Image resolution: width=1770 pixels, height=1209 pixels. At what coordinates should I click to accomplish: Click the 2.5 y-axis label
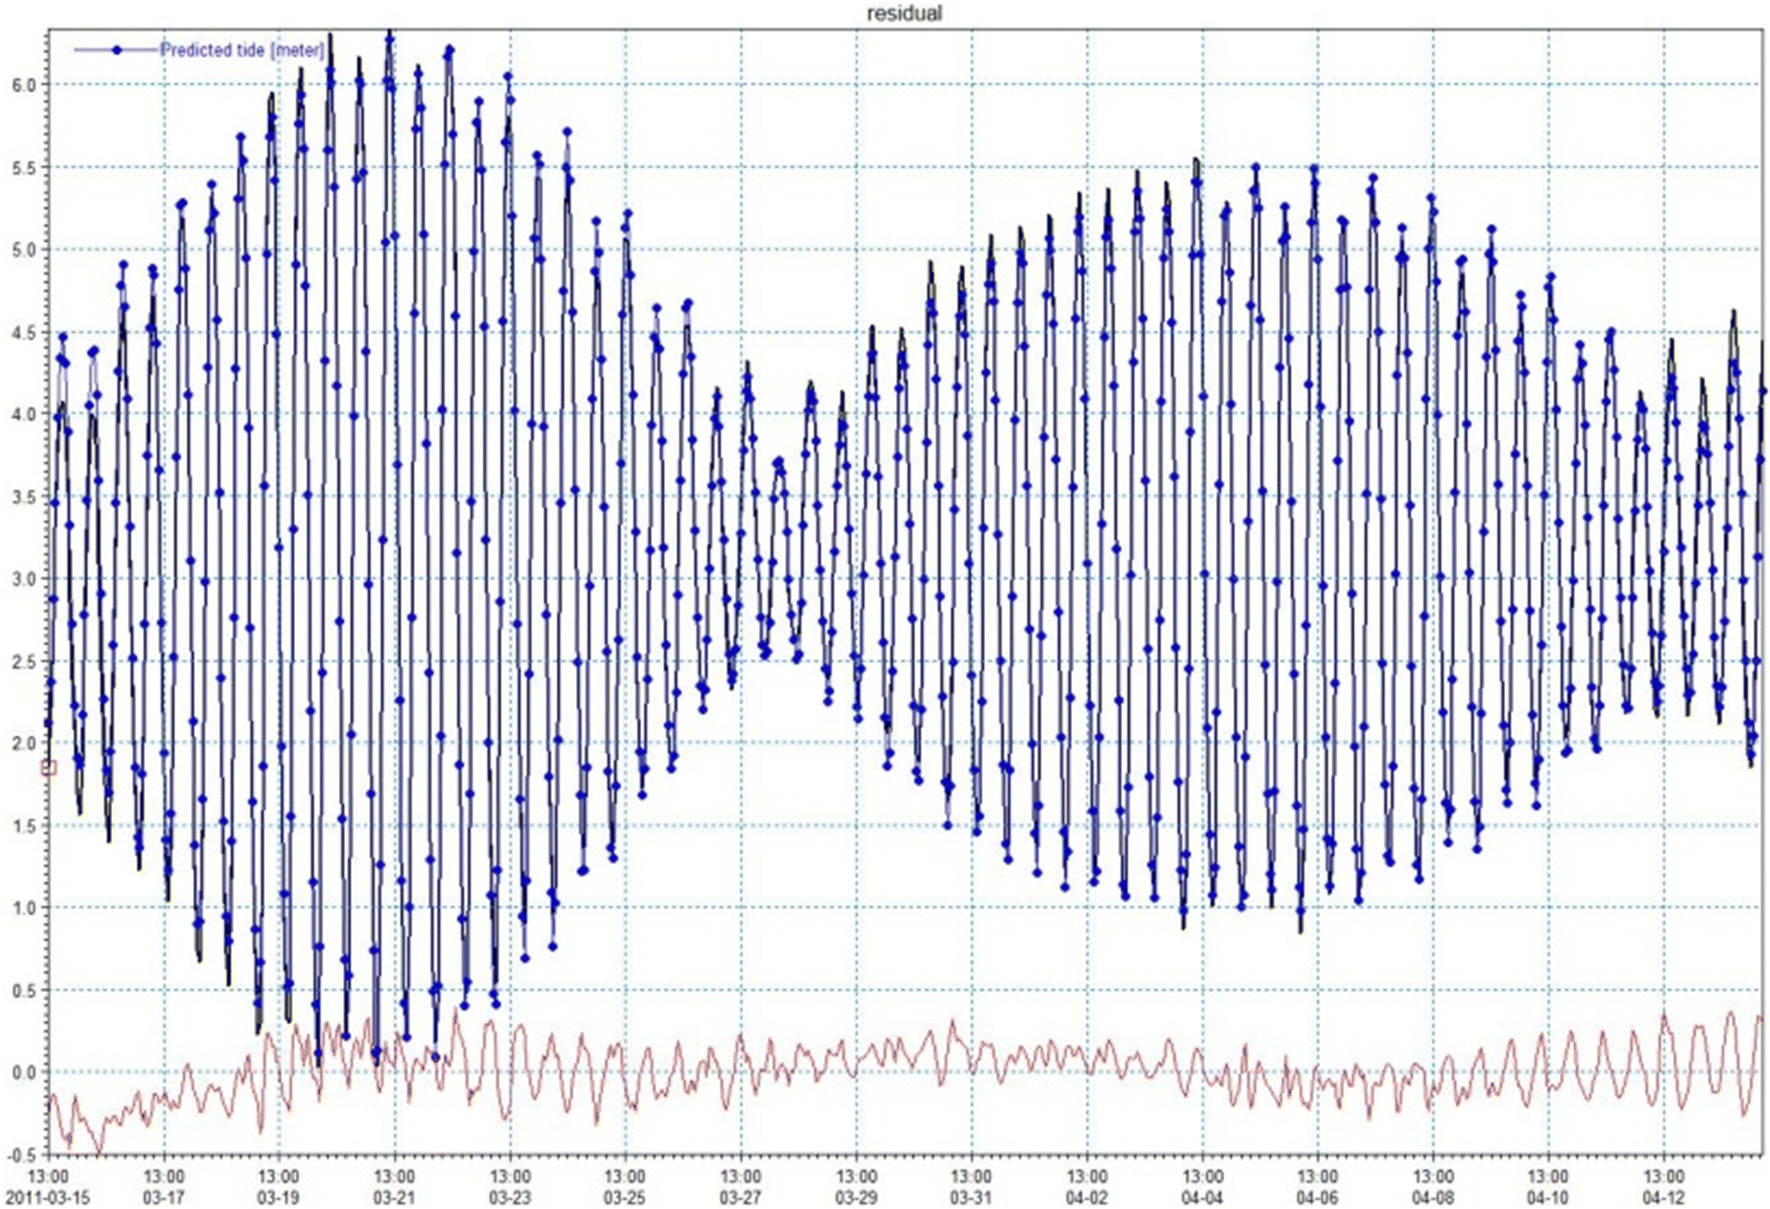tap(25, 661)
